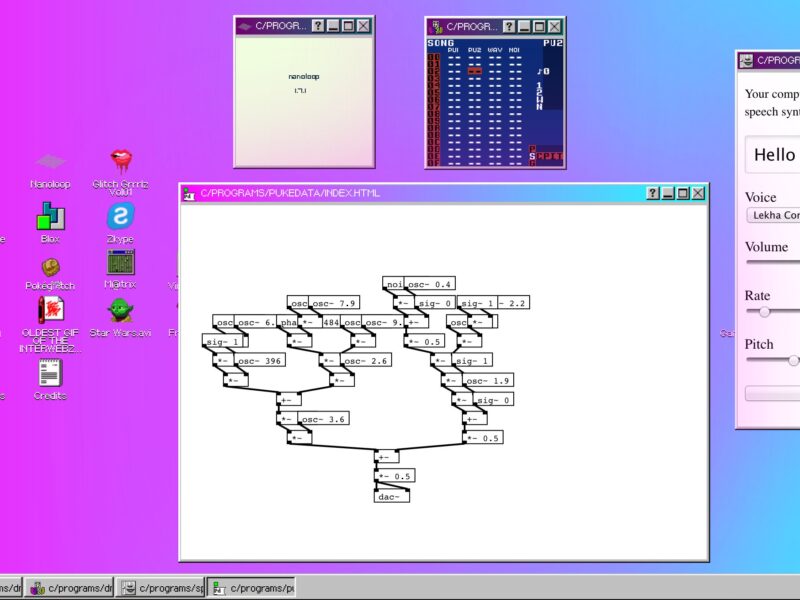Open the Star Wars.avi Yoda icon

(120, 311)
